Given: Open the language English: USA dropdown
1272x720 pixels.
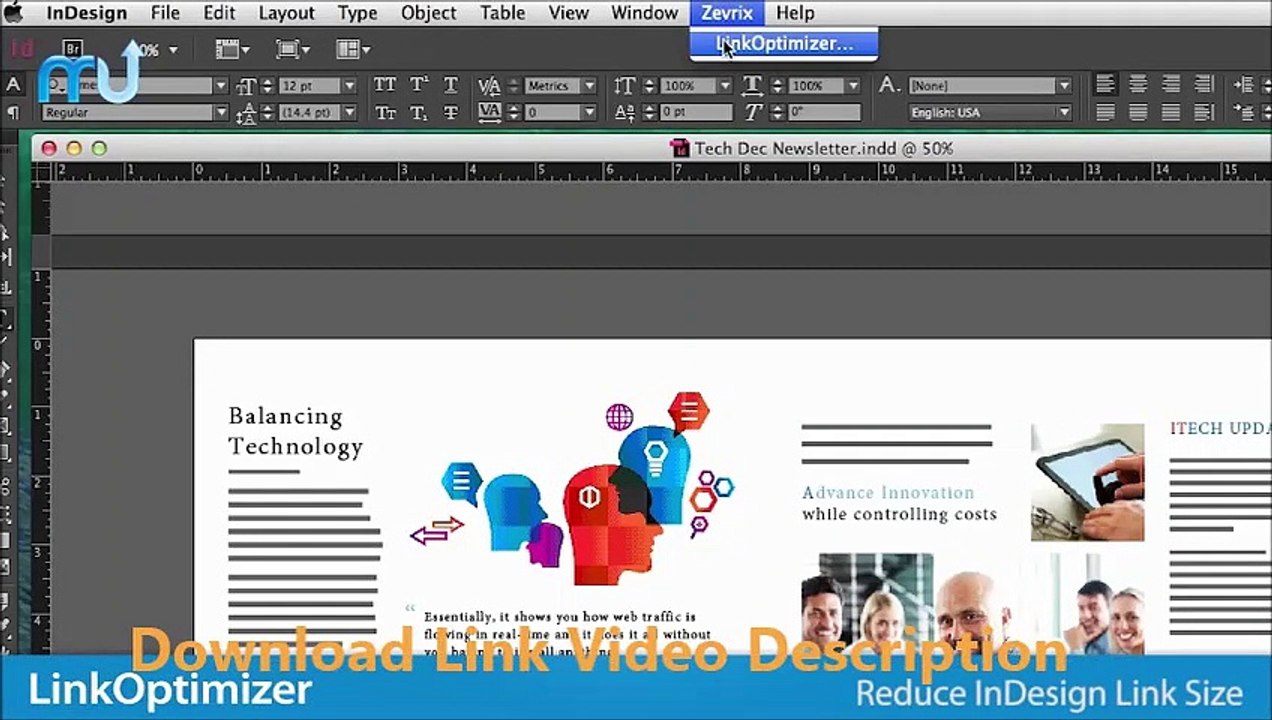Looking at the screenshot, I should (x=1064, y=113).
